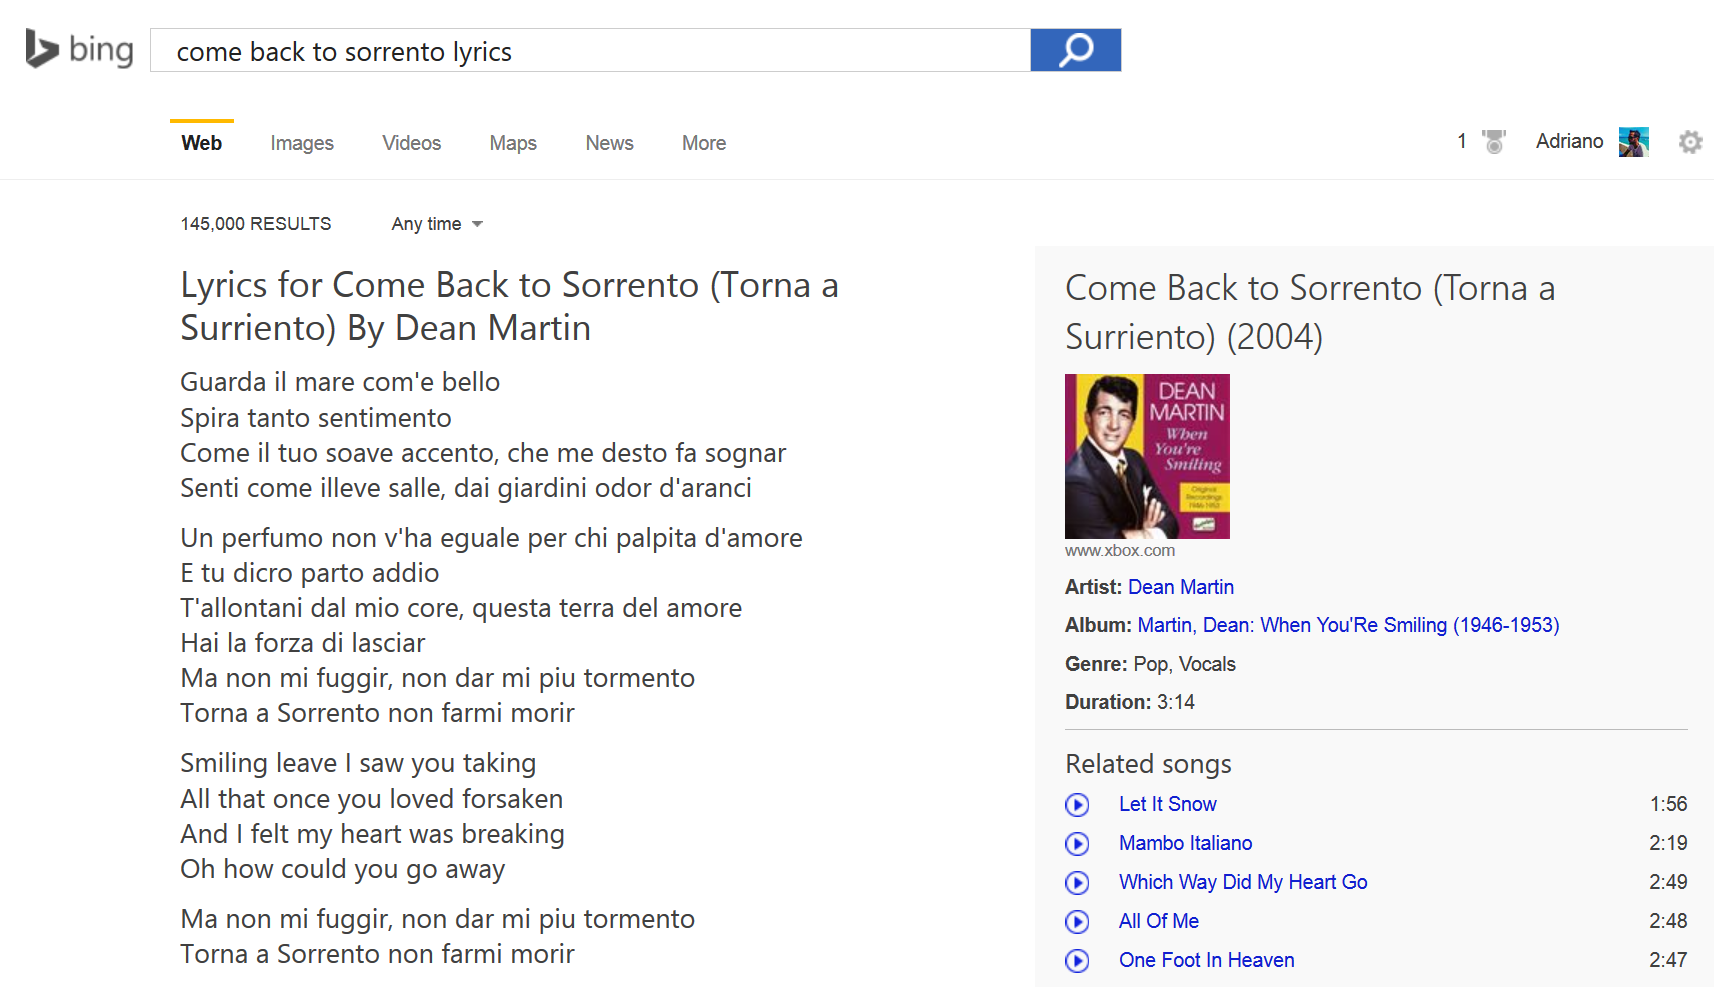This screenshot has height=987, width=1714.
Task: Click the lyric line Guarda il mare com'e bello
Action: [340, 382]
